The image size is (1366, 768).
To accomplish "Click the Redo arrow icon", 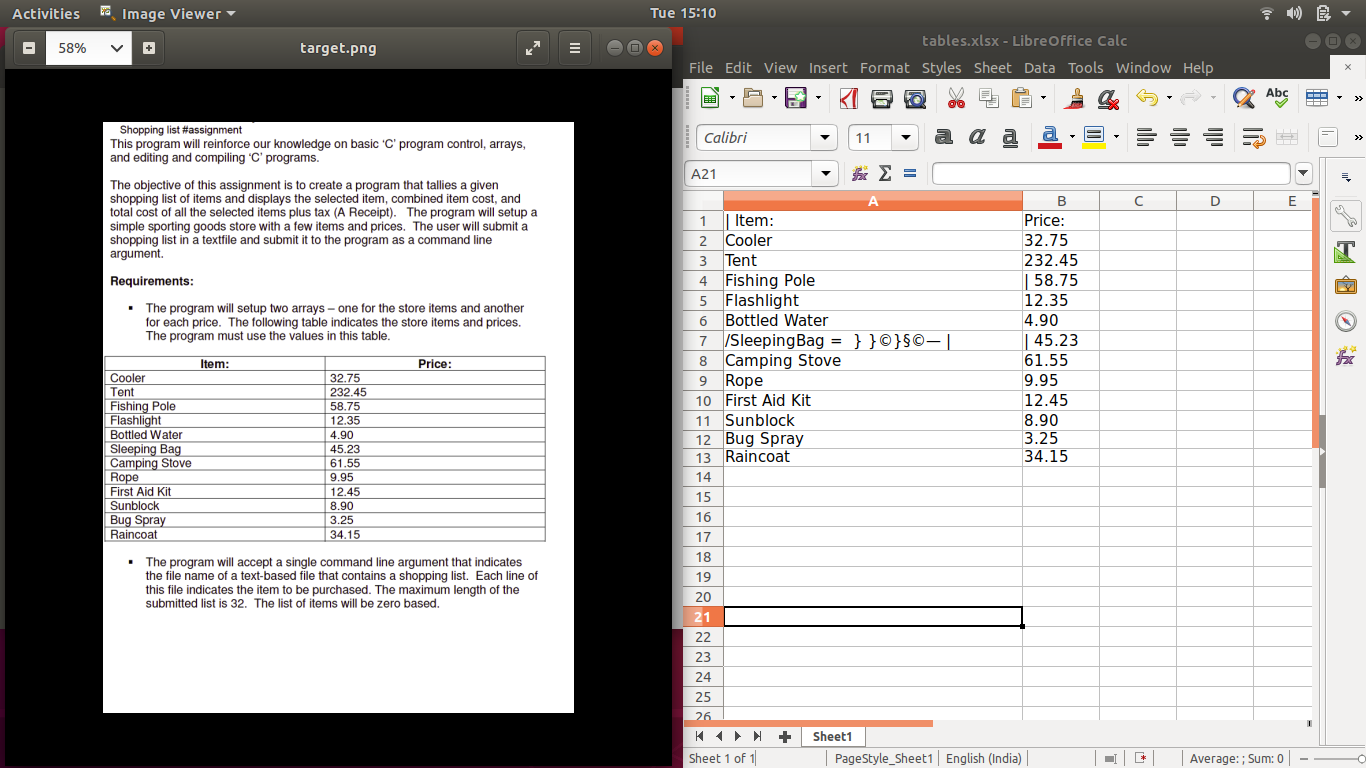I will [1190, 98].
